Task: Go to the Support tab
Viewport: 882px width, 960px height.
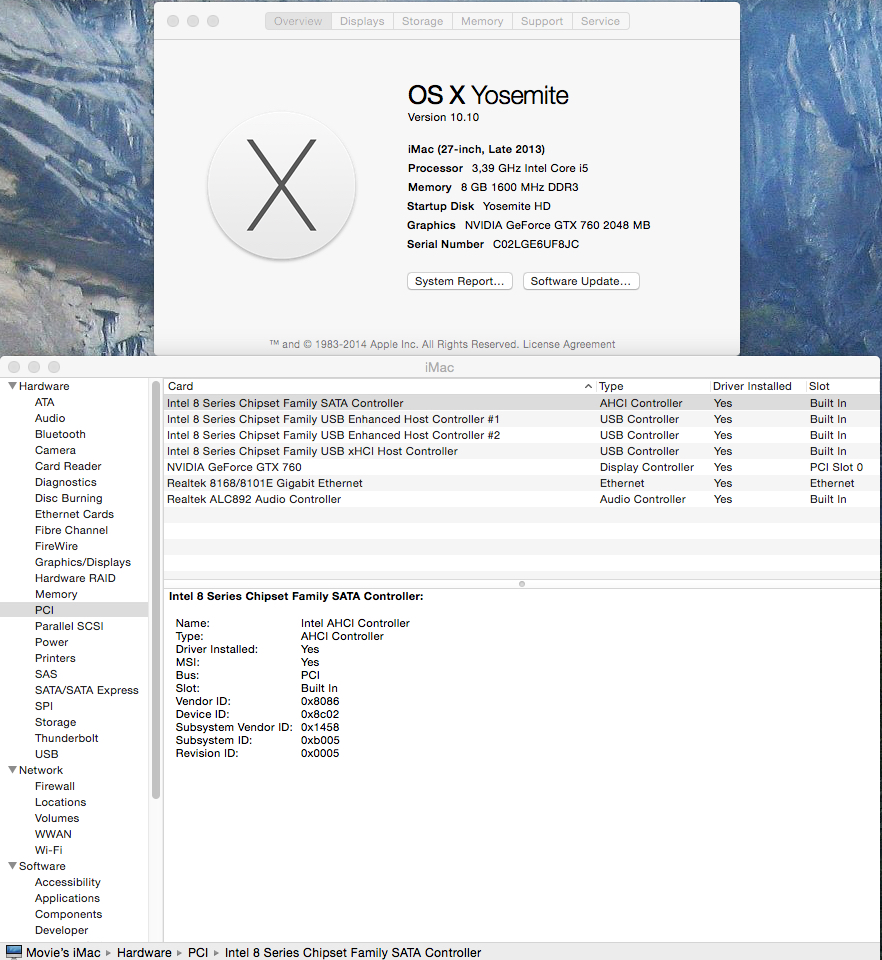Action: (x=542, y=21)
